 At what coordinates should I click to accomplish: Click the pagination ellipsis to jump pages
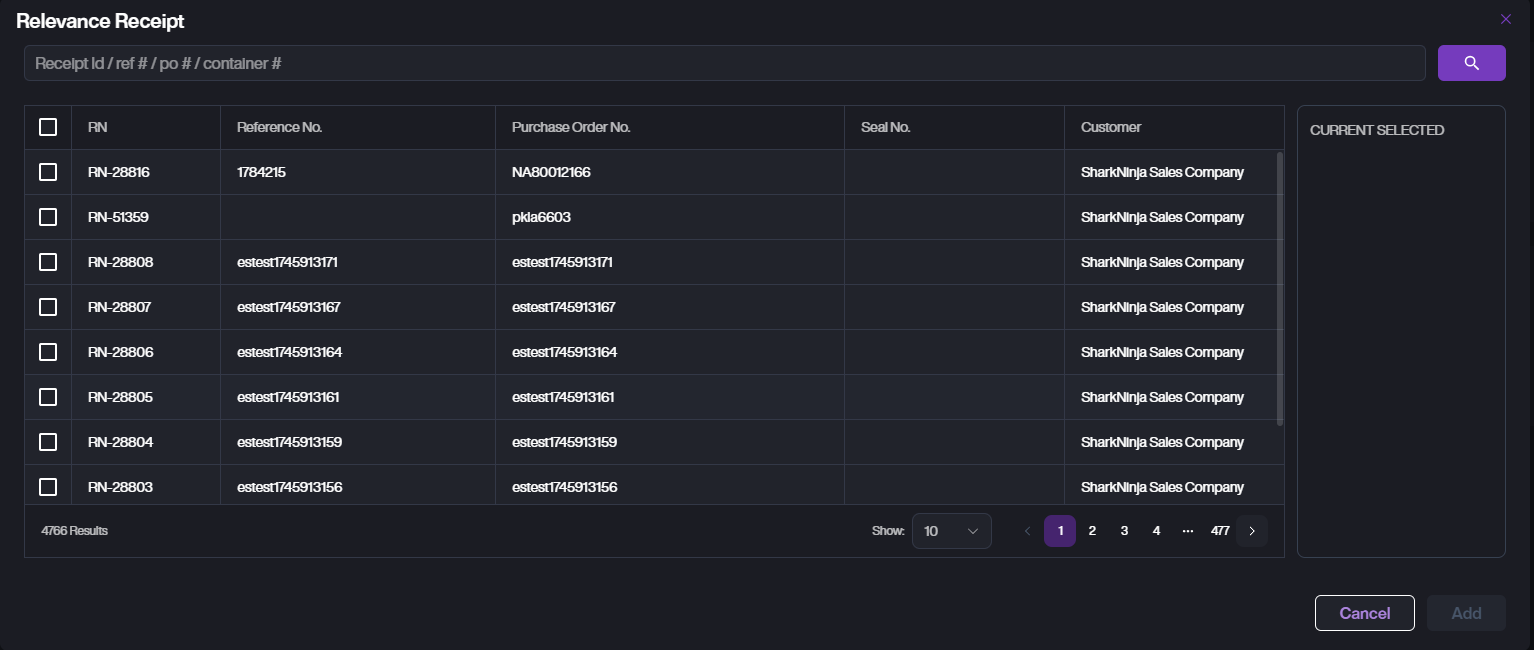[1187, 531]
